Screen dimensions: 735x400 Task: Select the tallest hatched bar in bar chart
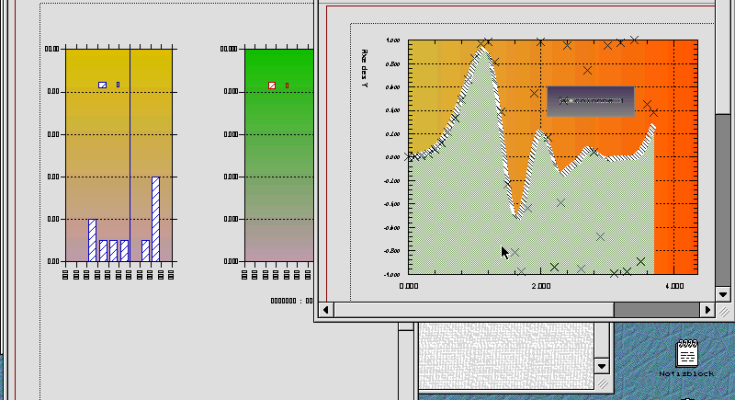click(x=155, y=219)
